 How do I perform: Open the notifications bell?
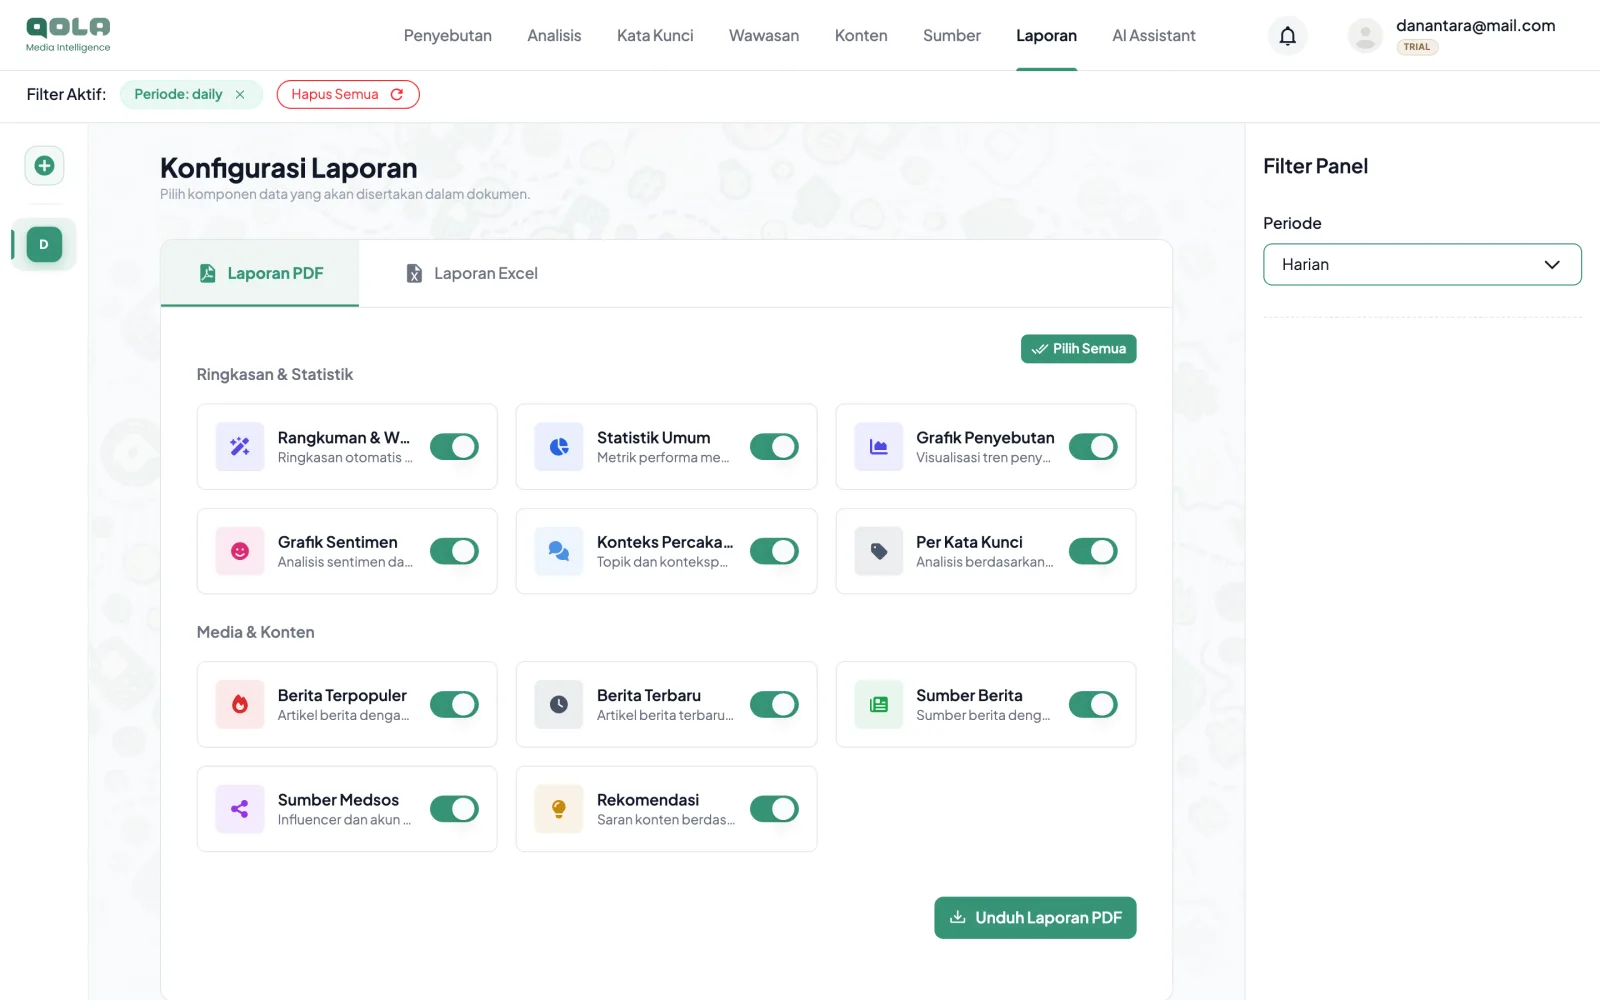(x=1288, y=36)
